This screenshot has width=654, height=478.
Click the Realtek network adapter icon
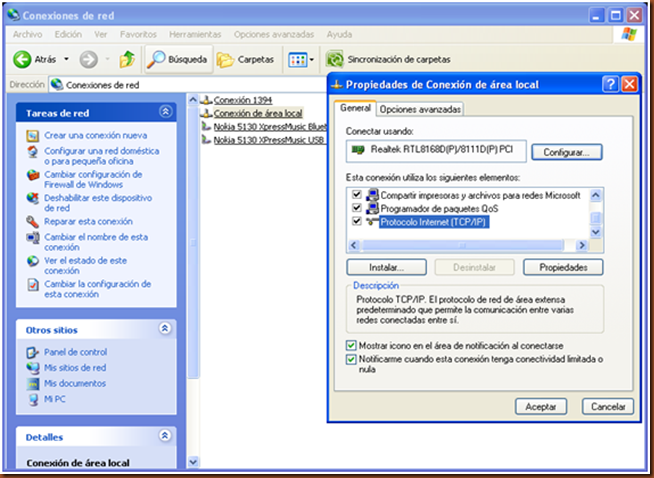pos(358,149)
